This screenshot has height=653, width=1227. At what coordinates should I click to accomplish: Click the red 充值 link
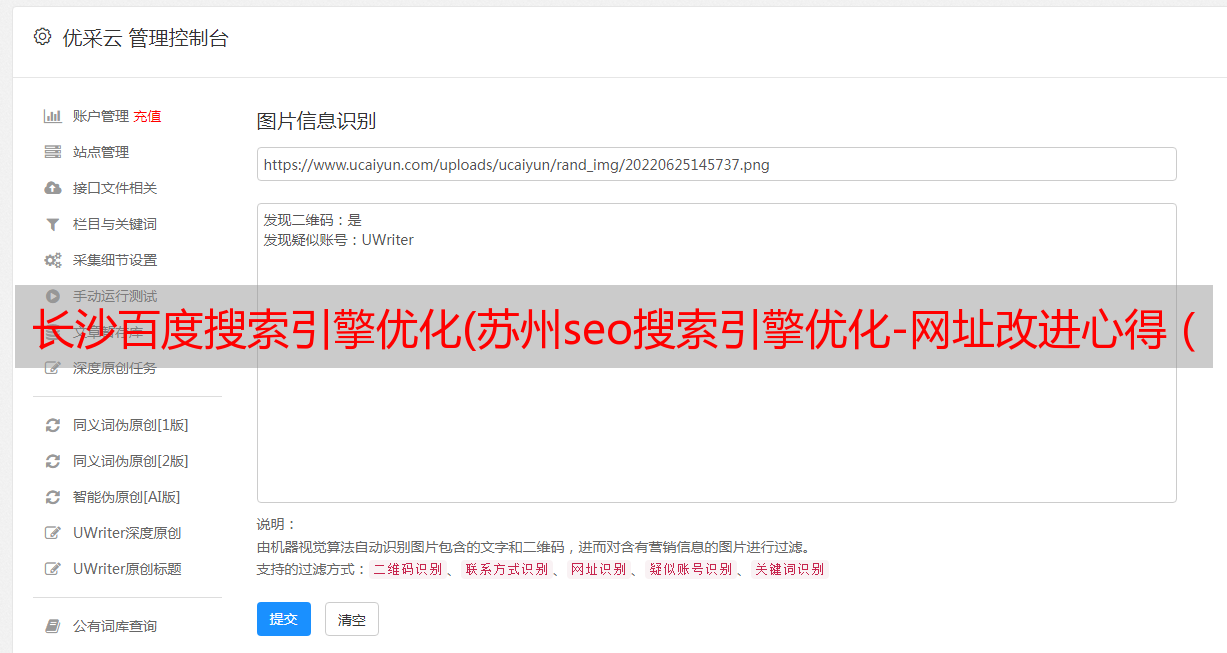point(147,116)
